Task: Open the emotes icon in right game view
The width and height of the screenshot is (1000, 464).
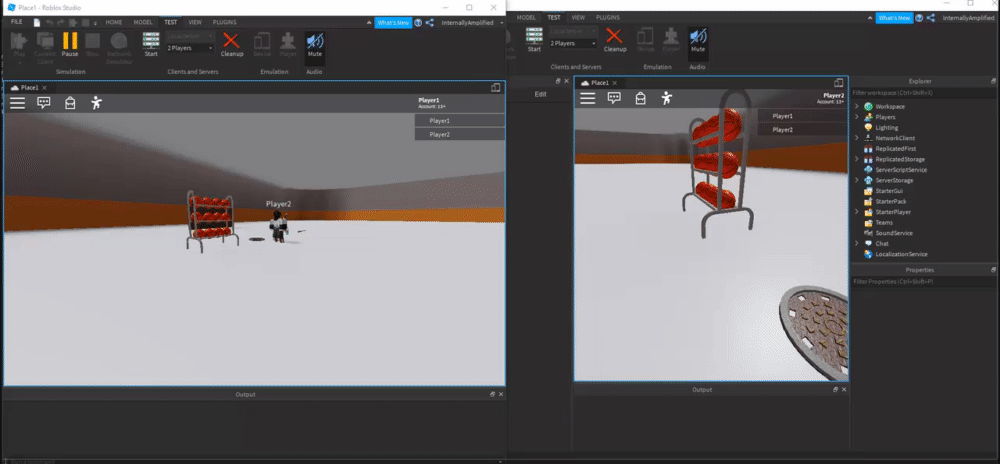Action: [667, 98]
